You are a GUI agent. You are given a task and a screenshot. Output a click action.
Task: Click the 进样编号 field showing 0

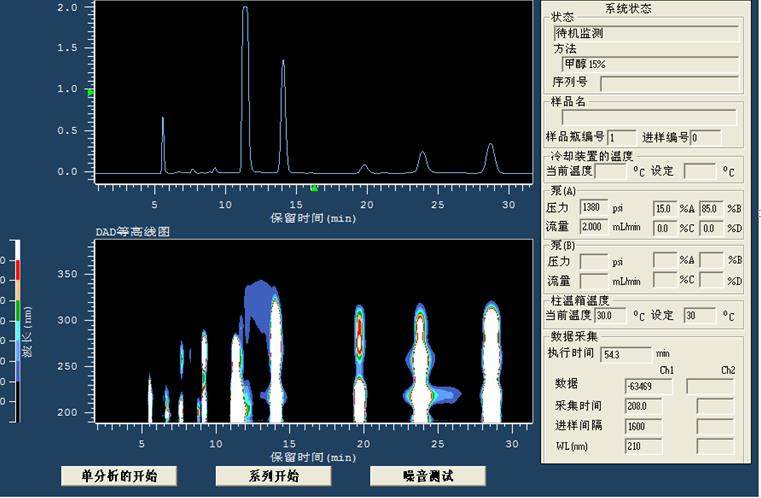706,137
